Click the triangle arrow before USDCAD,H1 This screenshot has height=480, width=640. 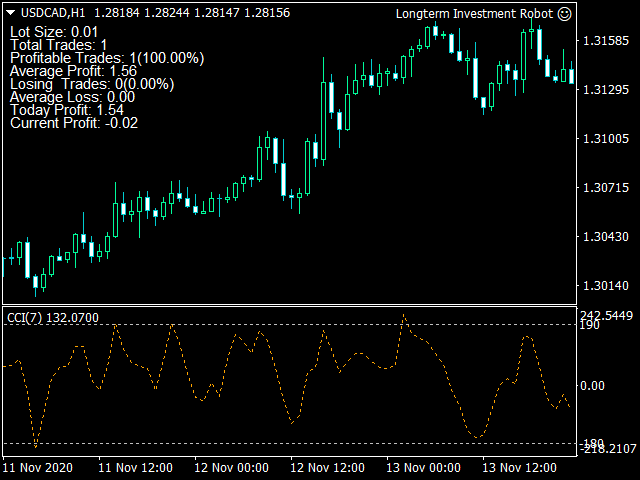pos(11,13)
